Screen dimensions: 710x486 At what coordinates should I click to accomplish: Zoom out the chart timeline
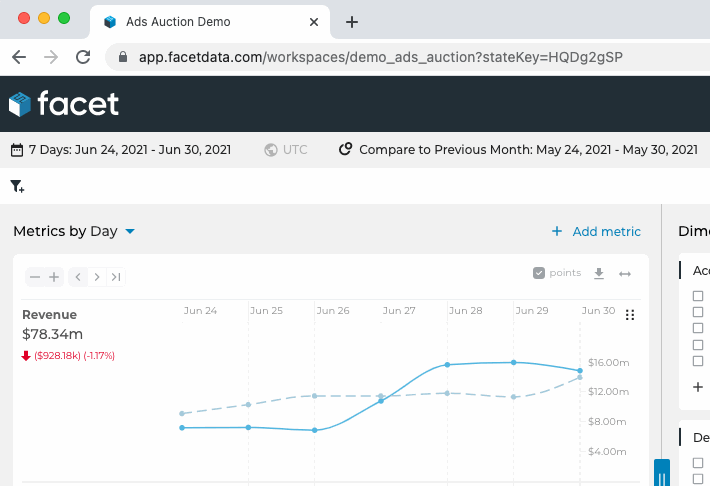(35, 277)
